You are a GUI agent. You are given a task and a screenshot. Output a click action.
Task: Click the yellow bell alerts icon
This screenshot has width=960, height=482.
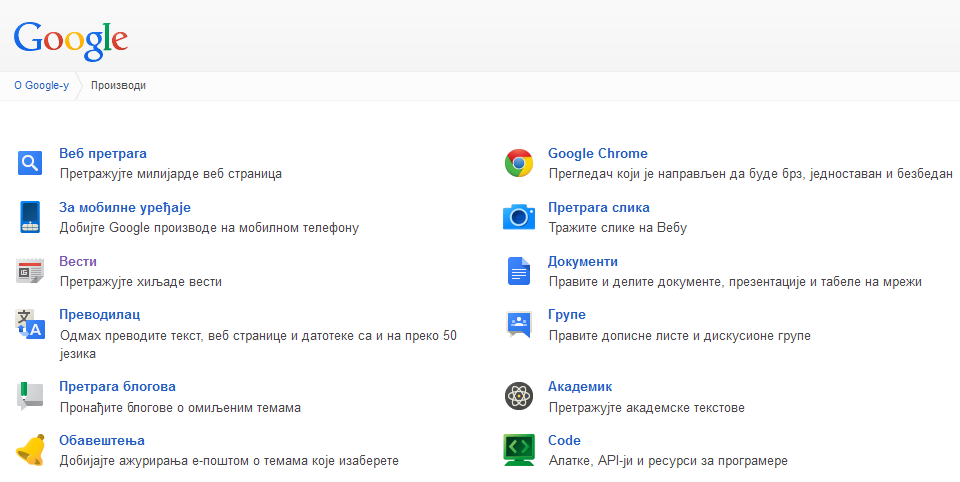pos(30,450)
